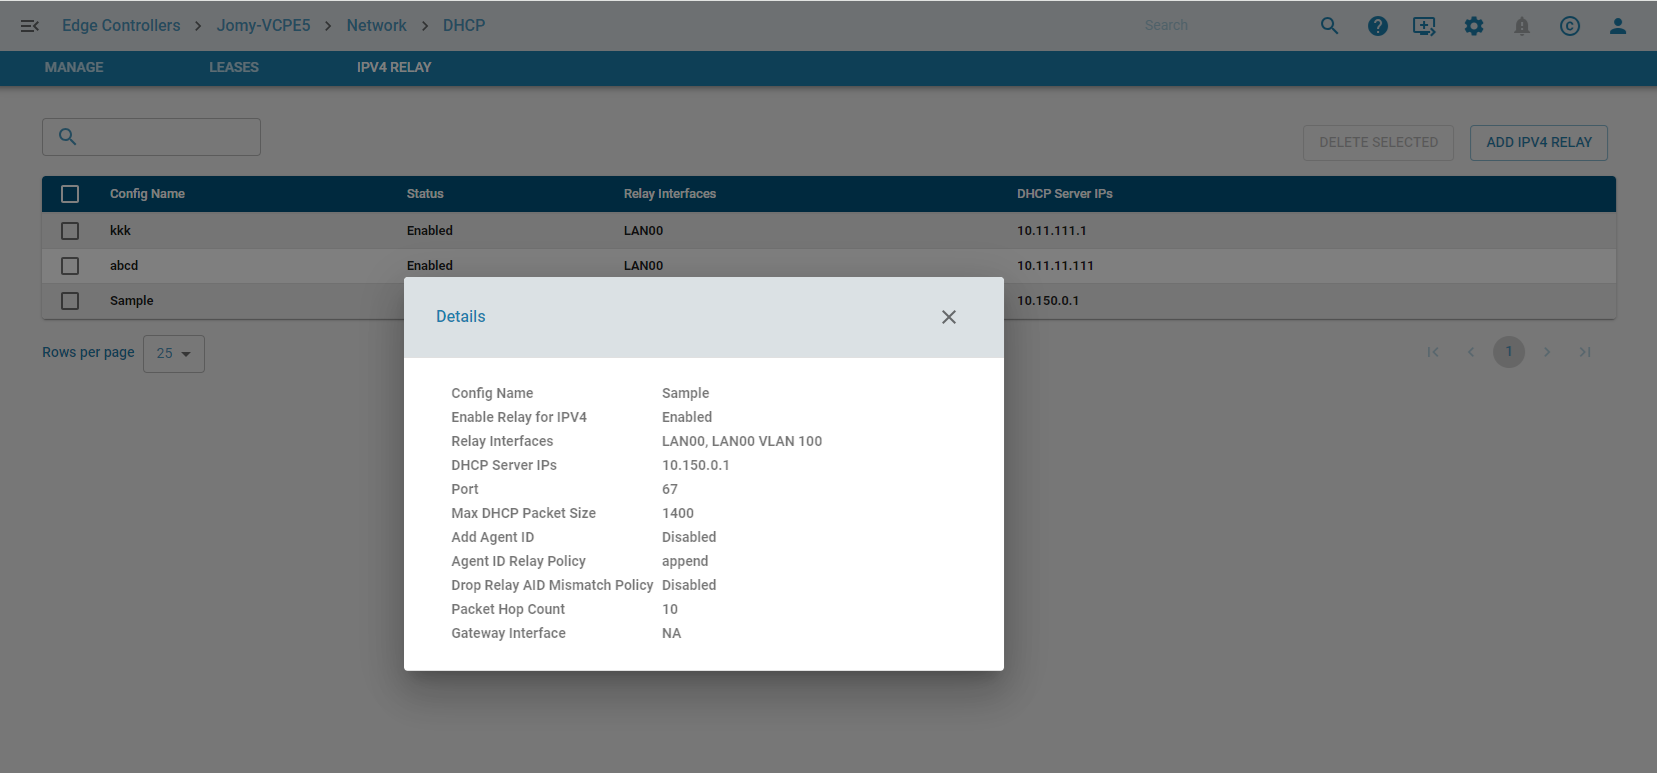Navigate to Edge Controllers breadcrumb link
The height and width of the screenshot is (773, 1657).
click(121, 26)
